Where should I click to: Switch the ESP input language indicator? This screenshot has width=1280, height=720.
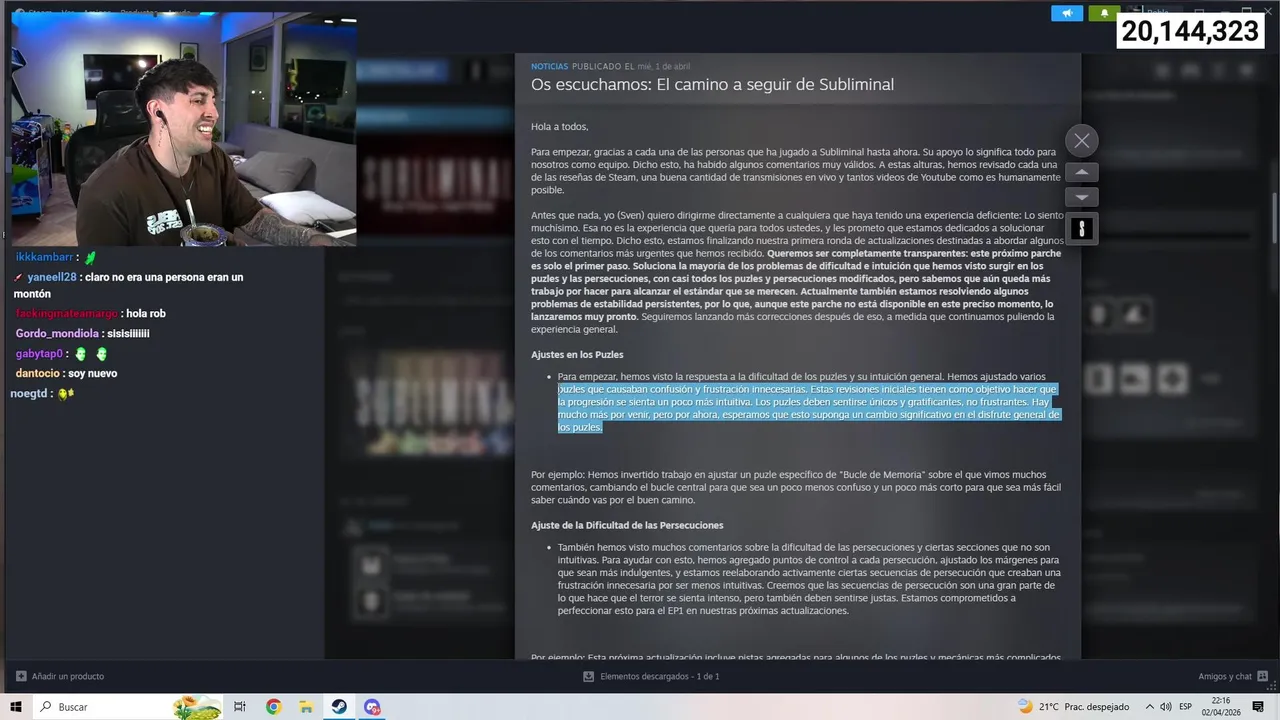click(x=1186, y=707)
